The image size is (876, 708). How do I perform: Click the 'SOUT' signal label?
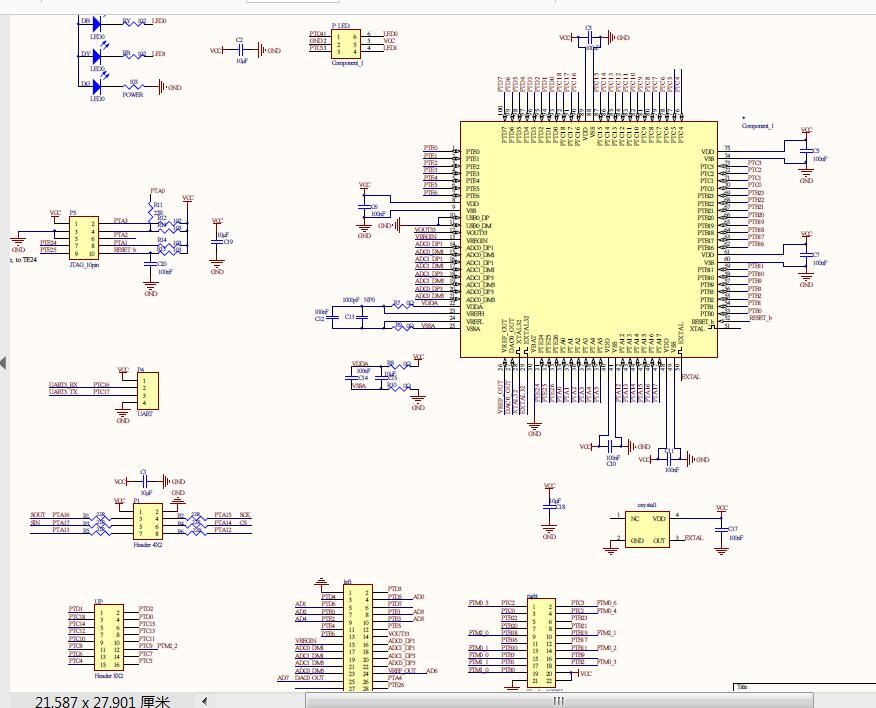coord(38,515)
